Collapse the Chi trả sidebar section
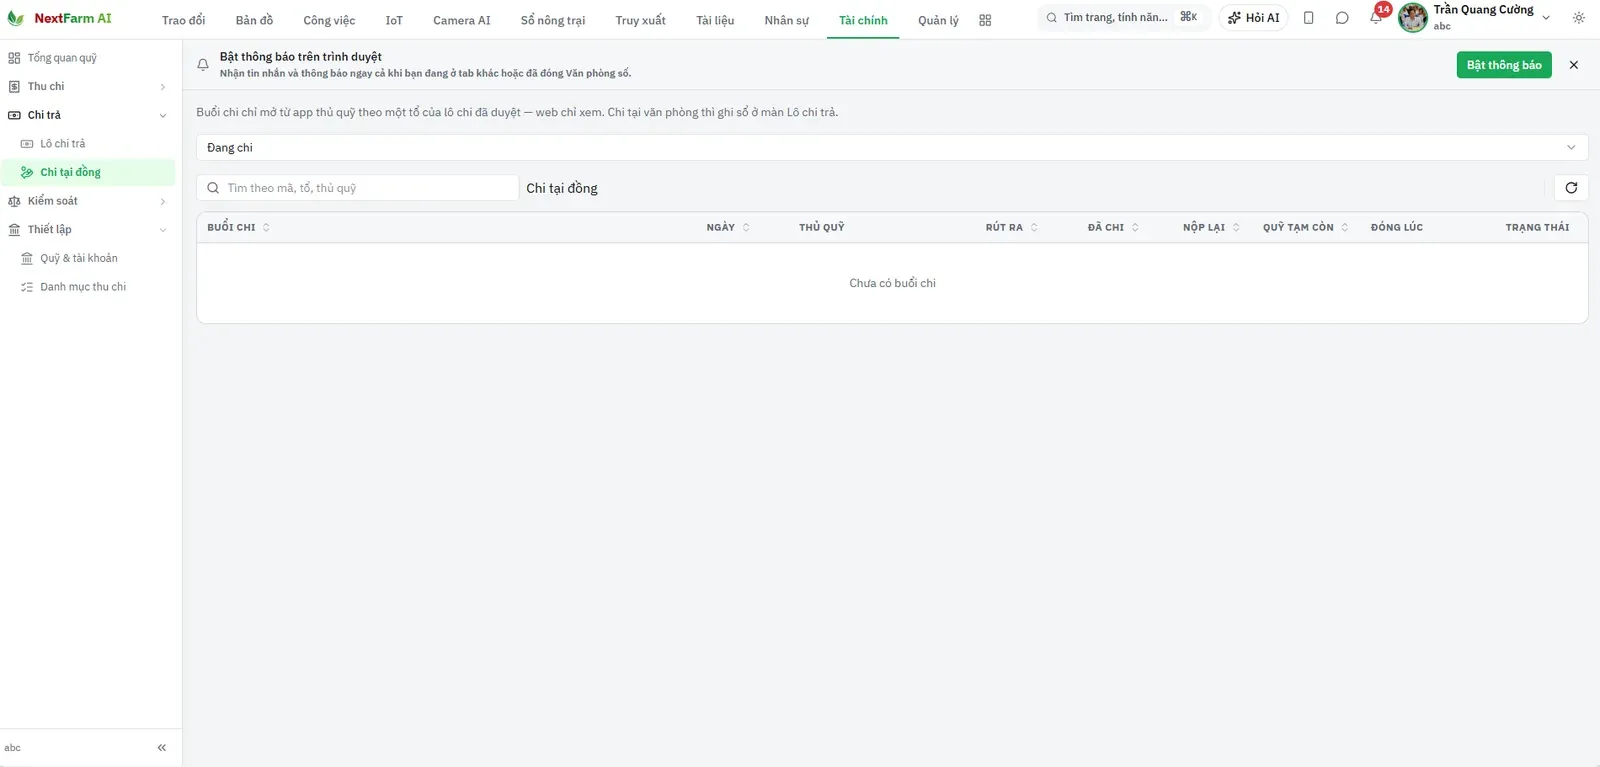This screenshot has width=1600, height=767. click(x=89, y=115)
